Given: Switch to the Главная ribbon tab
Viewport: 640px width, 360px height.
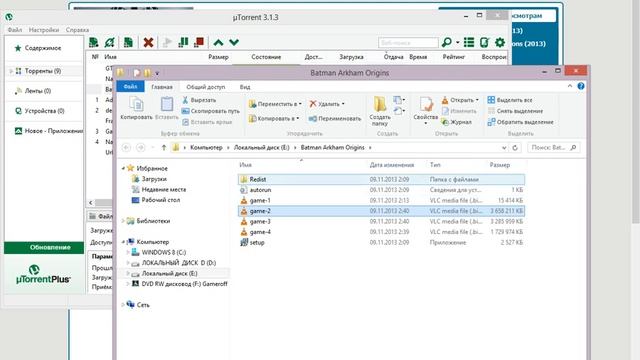Looking at the screenshot, I should point(162,87).
